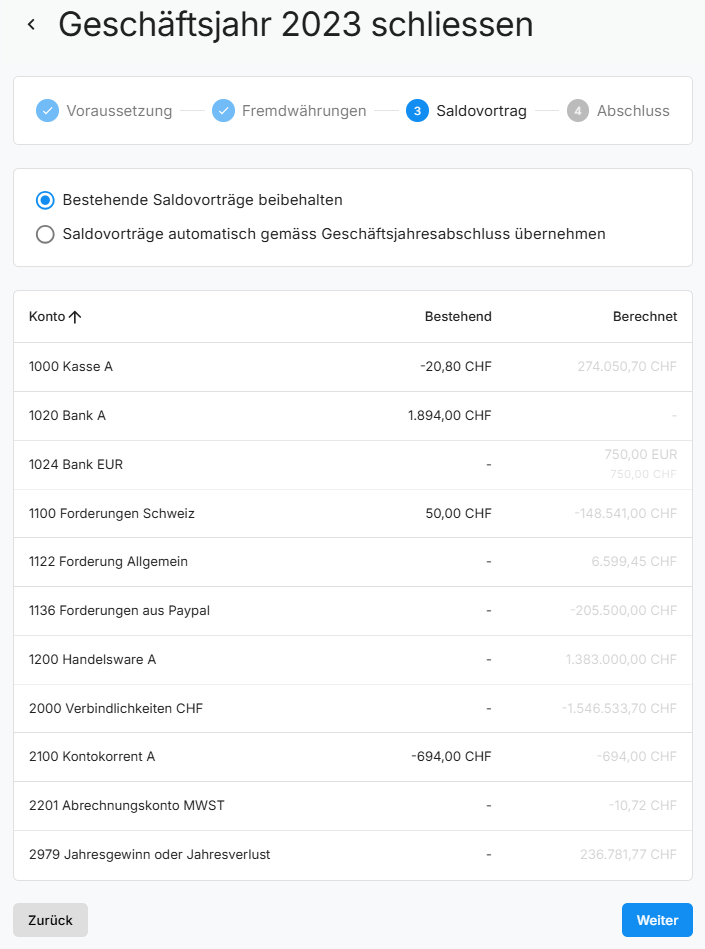Click the back arrow next to page title
This screenshot has height=949, width=705.
(x=32, y=25)
